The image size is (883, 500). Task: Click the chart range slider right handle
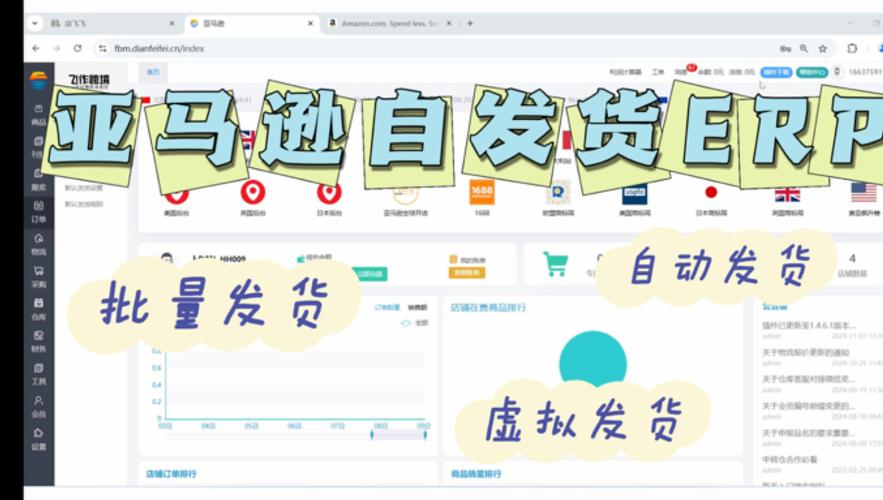pyautogui.click(x=425, y=434)
